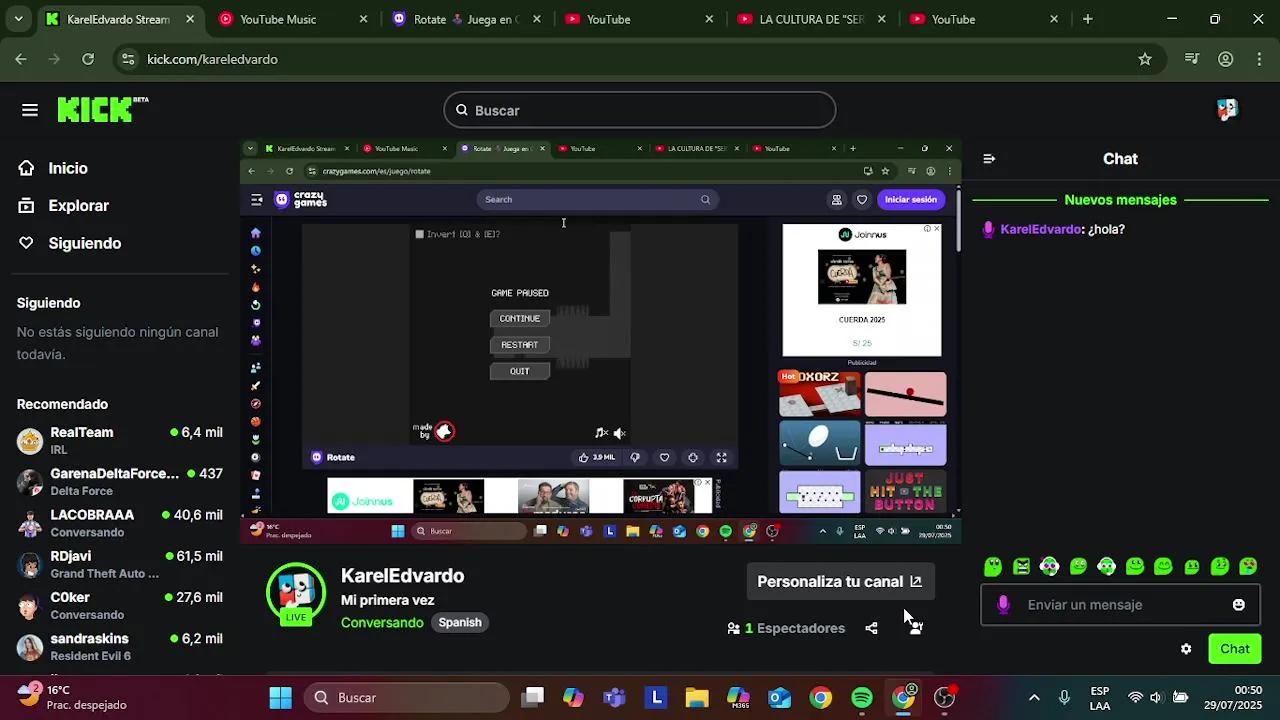Screen dimensions: 1280x720
Task: Open recommended channel sandraskins
Action: point(120,647)
